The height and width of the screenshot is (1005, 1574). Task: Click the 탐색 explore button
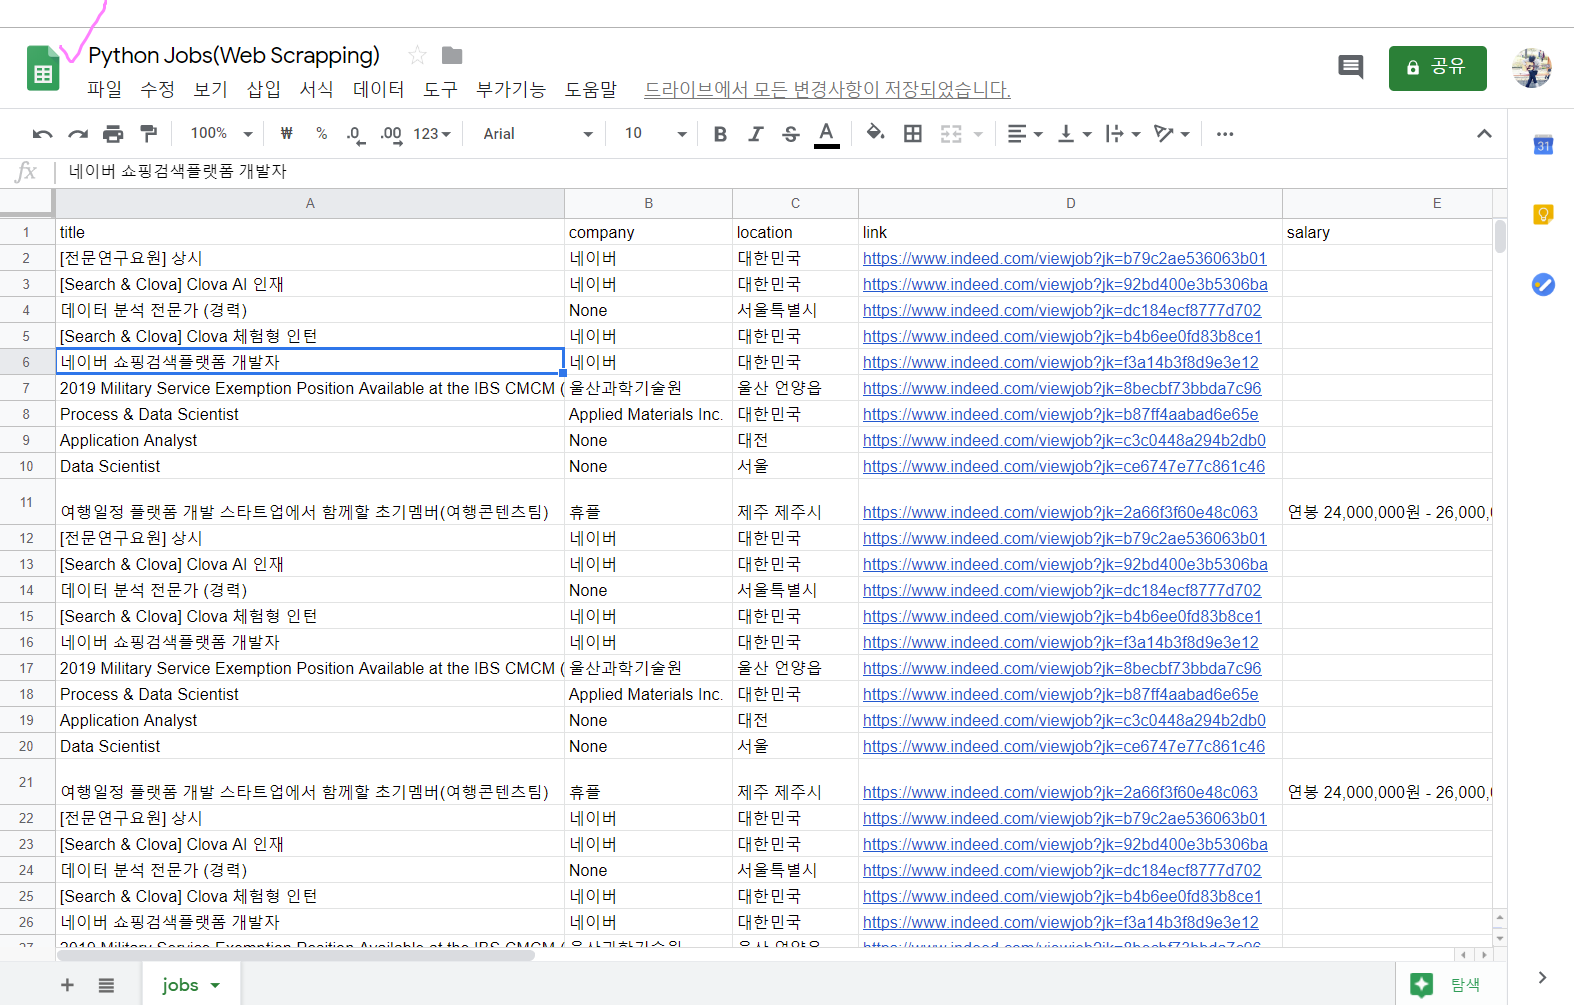[x=1446, y=985]
